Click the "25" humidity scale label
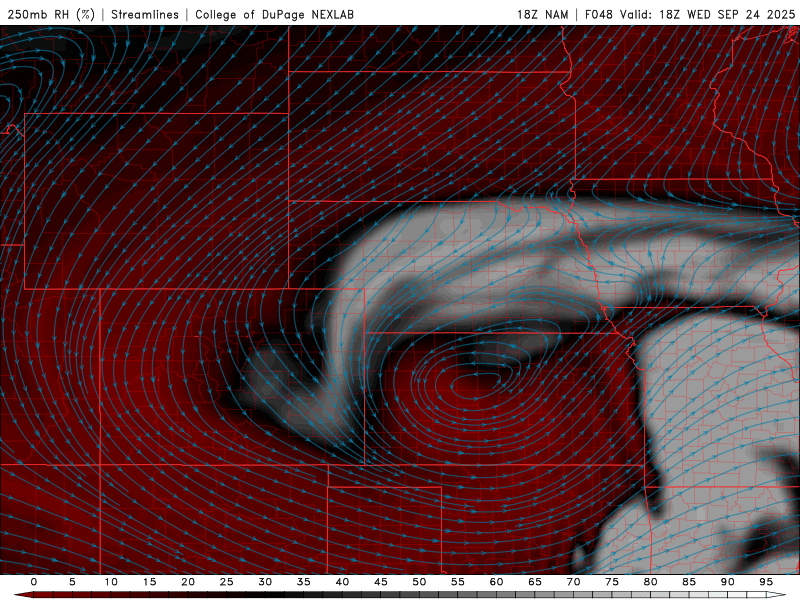The height and width of the screenshot is (600, 800). [x=227, y=582]
